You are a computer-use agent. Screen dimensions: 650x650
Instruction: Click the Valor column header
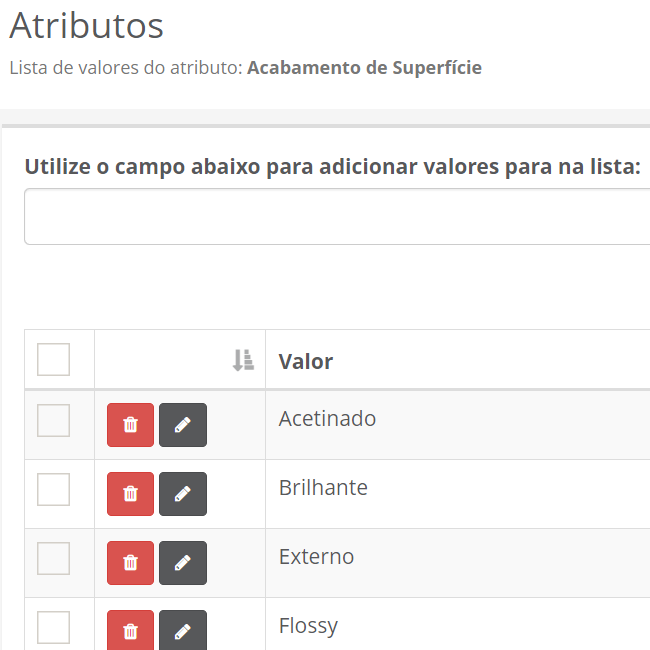pos(306,361)
